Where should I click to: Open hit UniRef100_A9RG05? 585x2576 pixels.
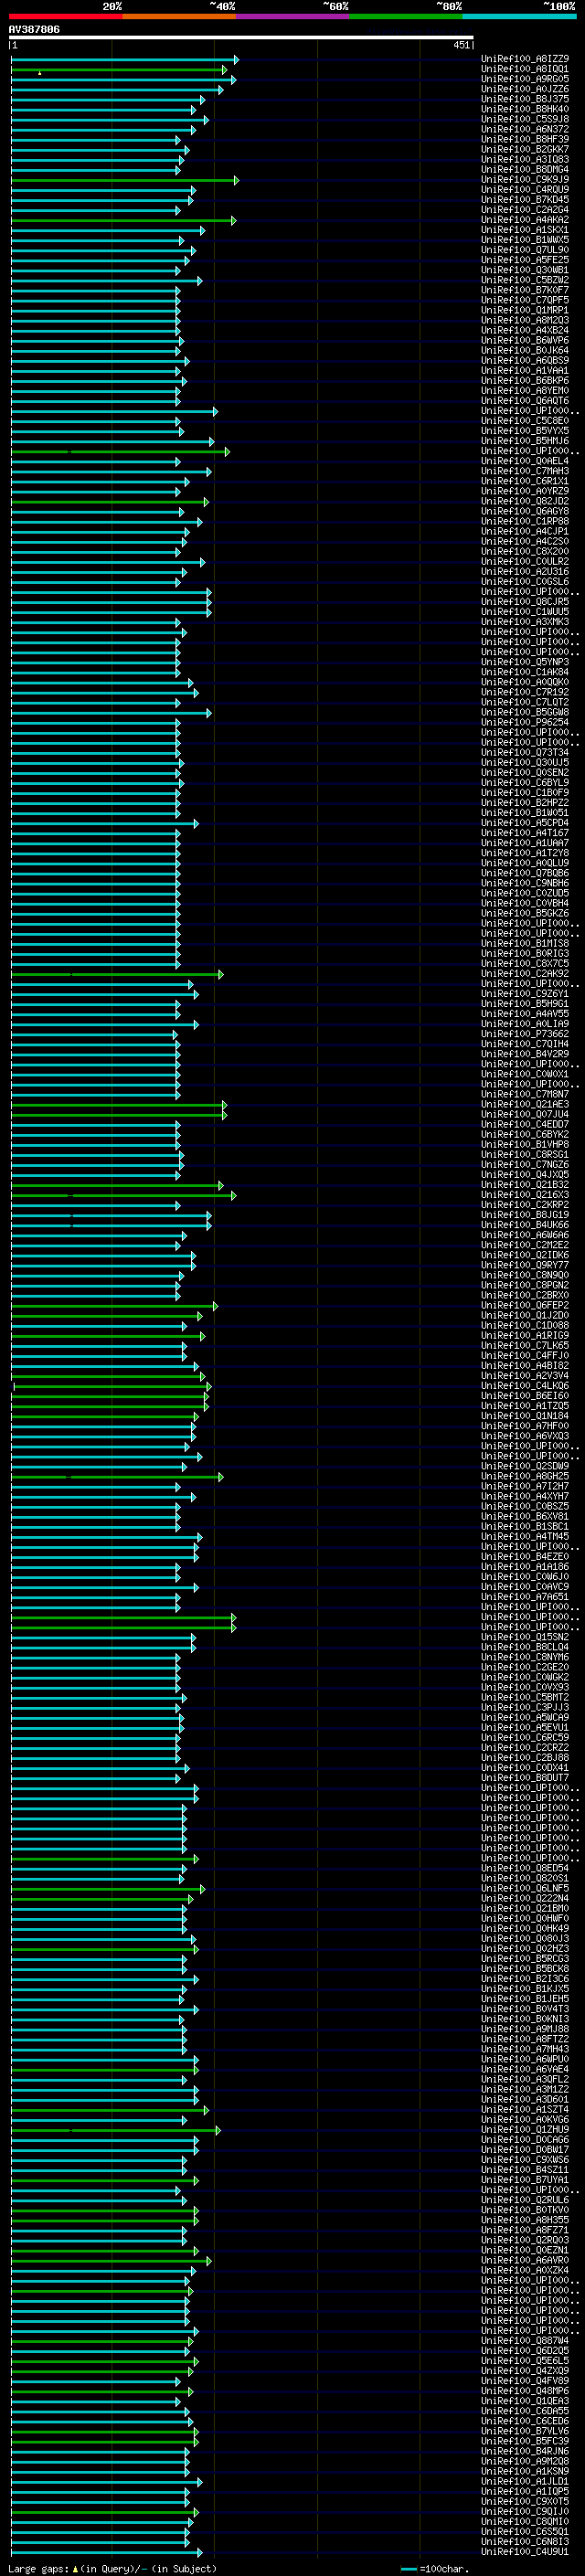[525, 79]
